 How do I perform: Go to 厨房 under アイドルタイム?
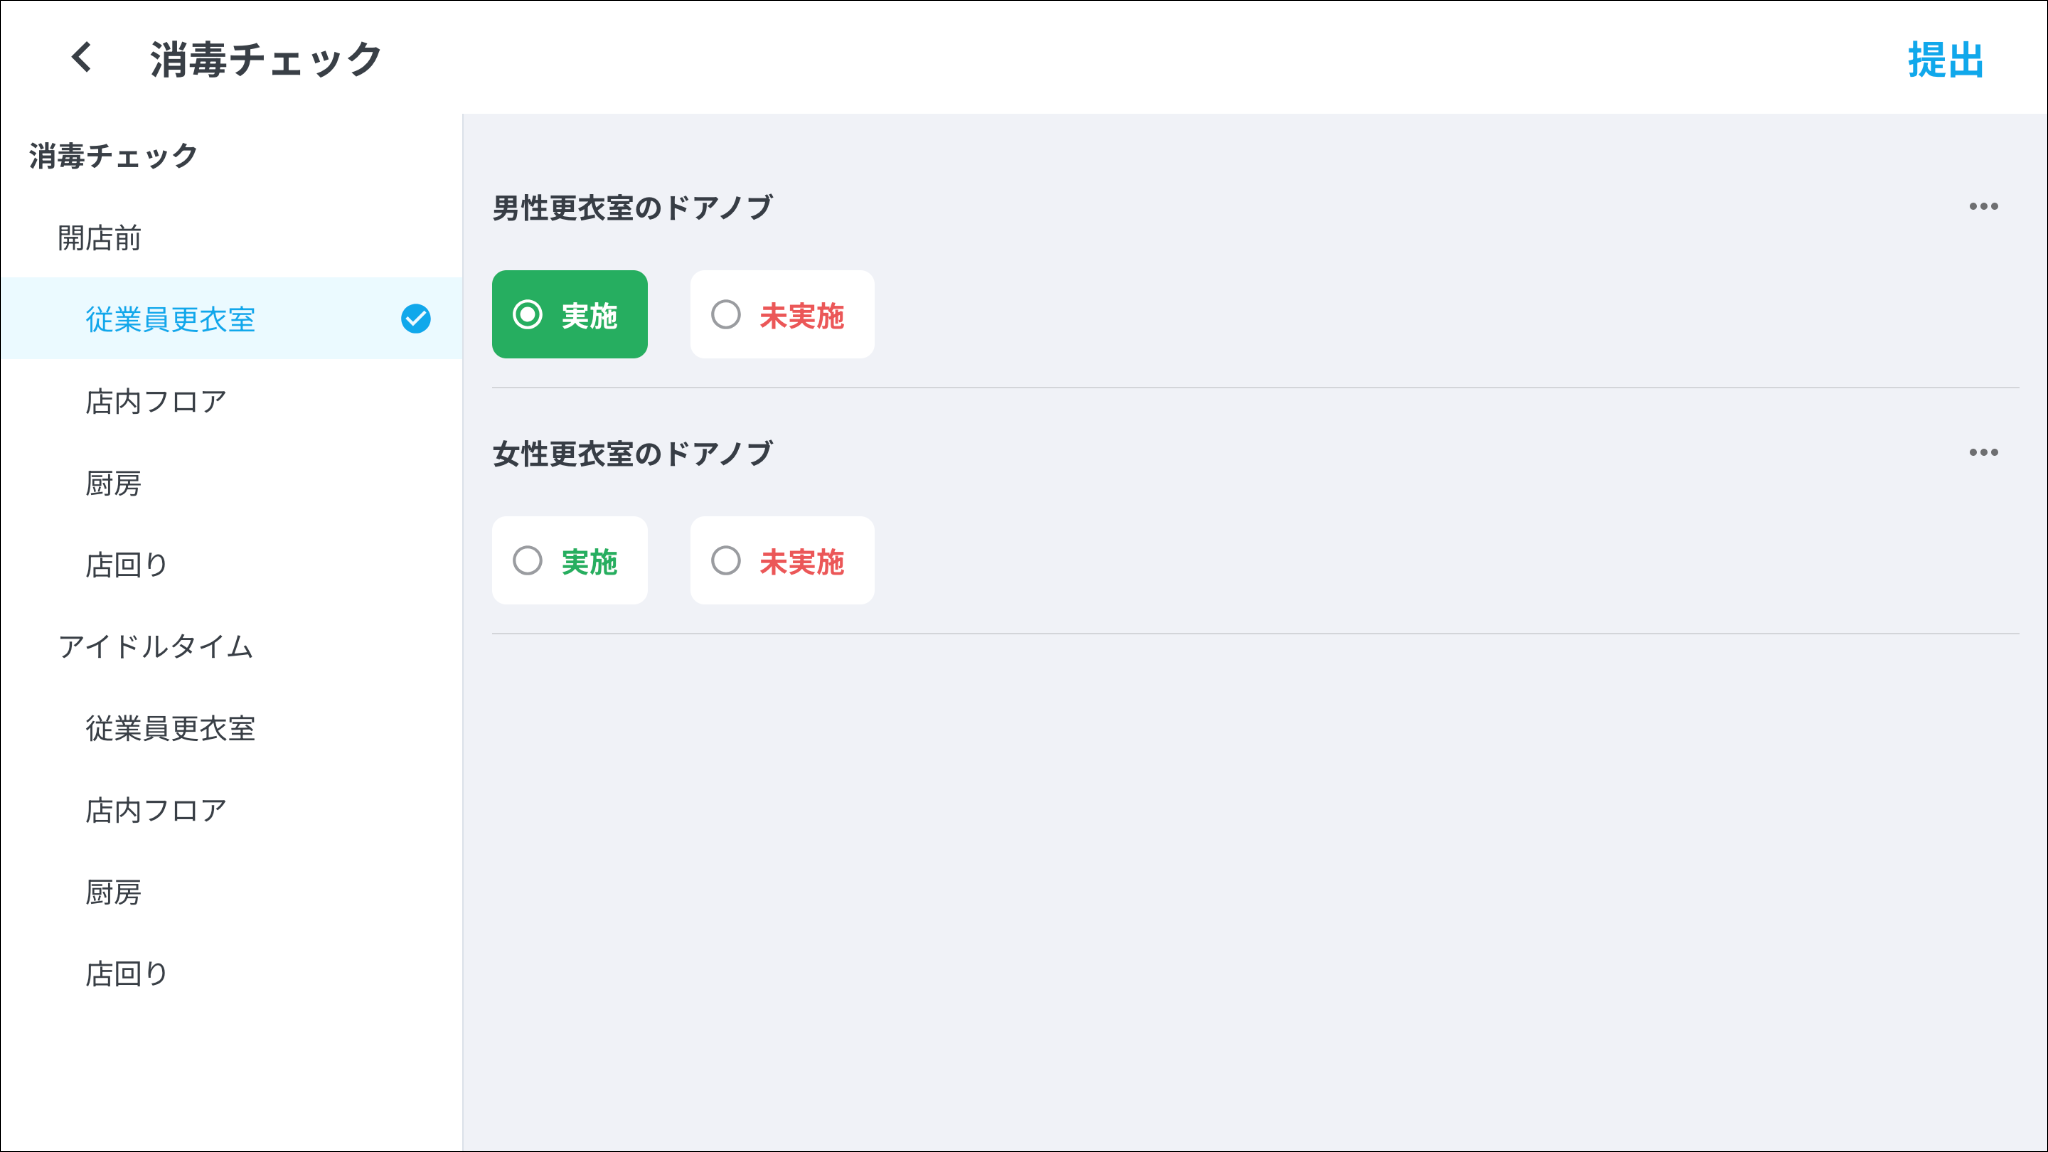tap(114, 893)
